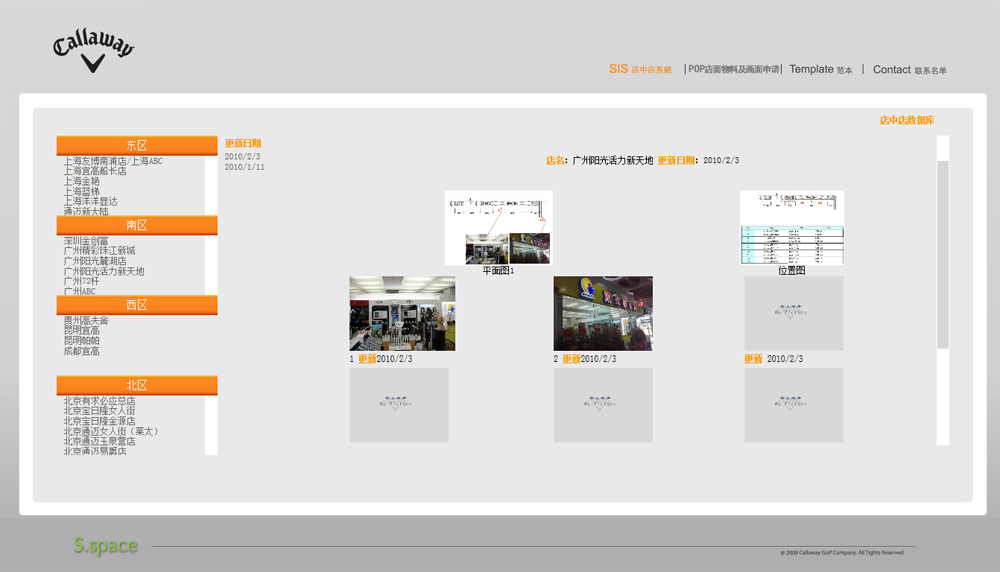The height and width of the screenshot is (572, 1000).
Task: Click the placeholder image right of photo 2
Action: click(793, 314)
